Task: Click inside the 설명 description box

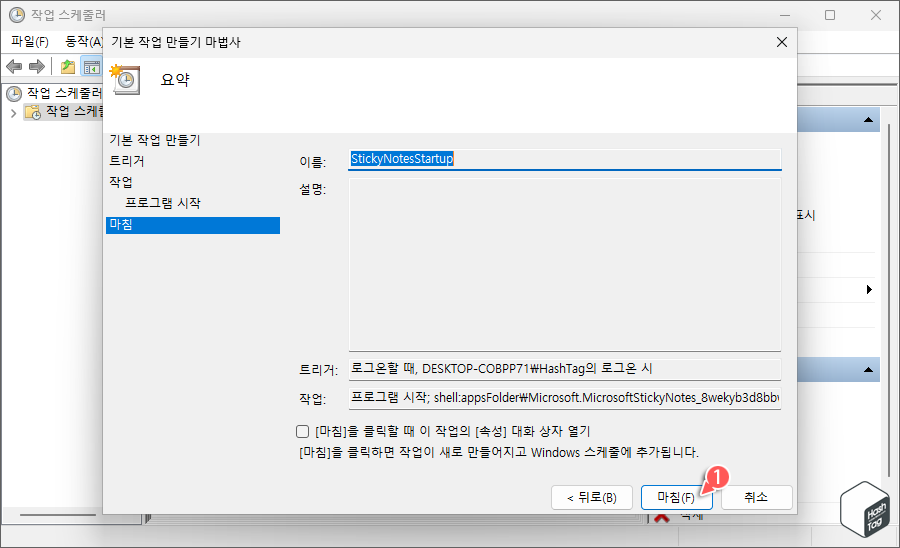Action: click(565, 264)
